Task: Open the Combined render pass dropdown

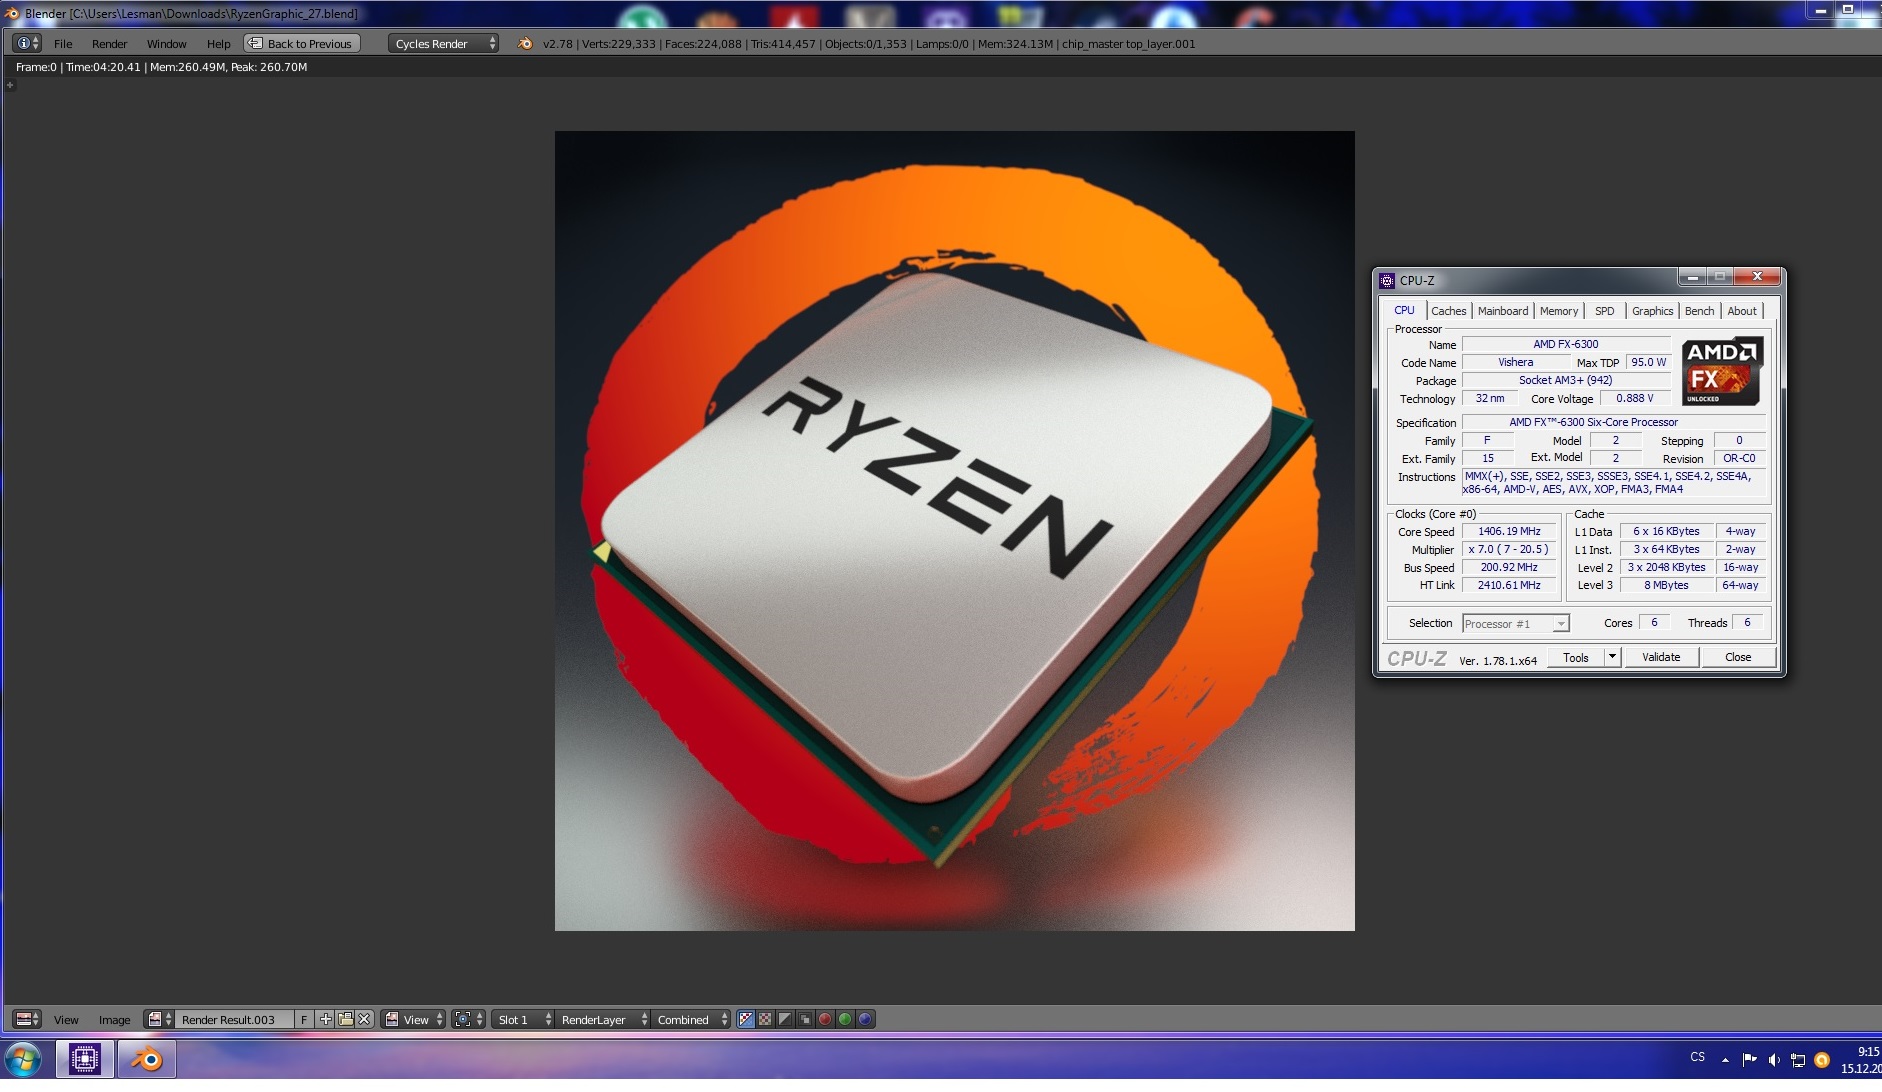Action: coord(692,1019)
